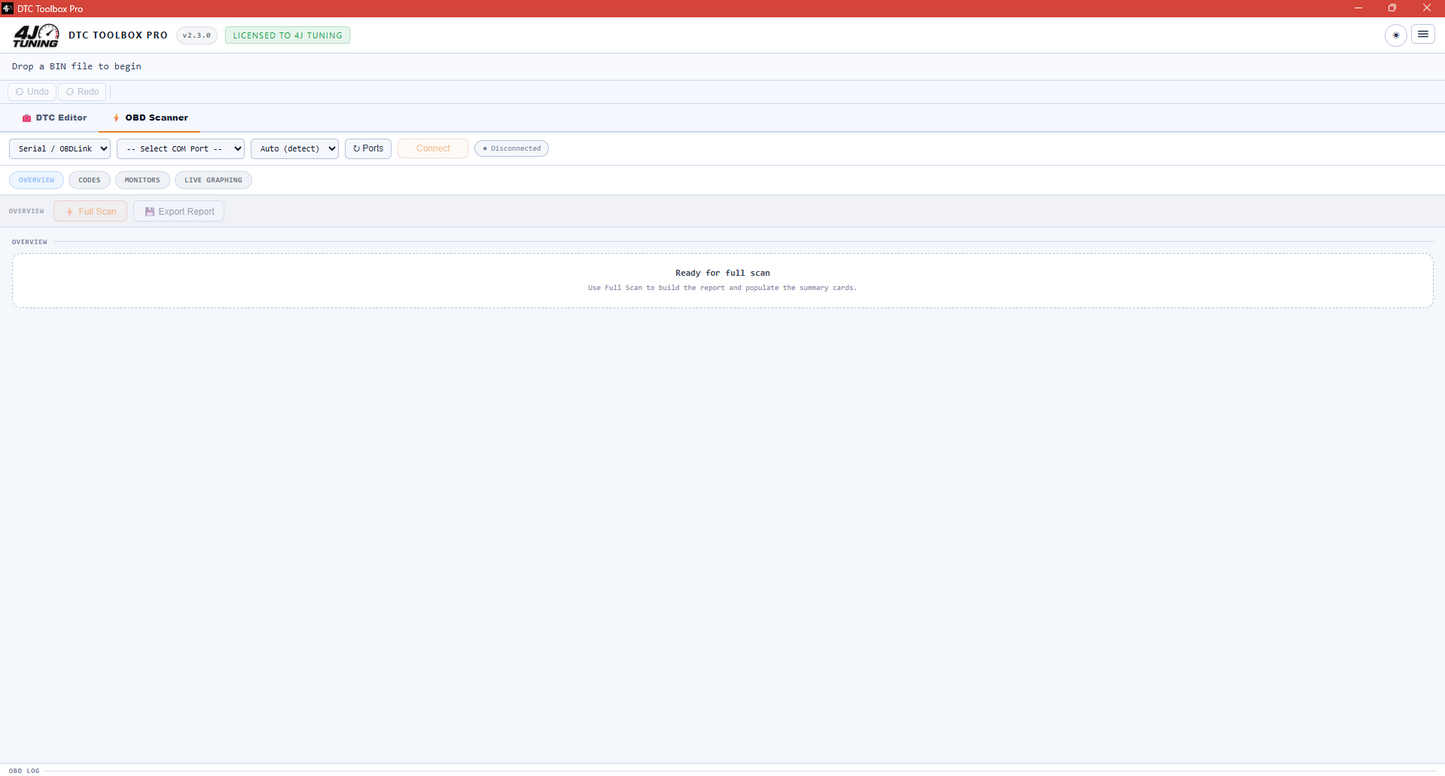Viewport: 1445px width, 776px height.
Task: Switch to the OBD Scanner tab
Action: click(150, 118)
